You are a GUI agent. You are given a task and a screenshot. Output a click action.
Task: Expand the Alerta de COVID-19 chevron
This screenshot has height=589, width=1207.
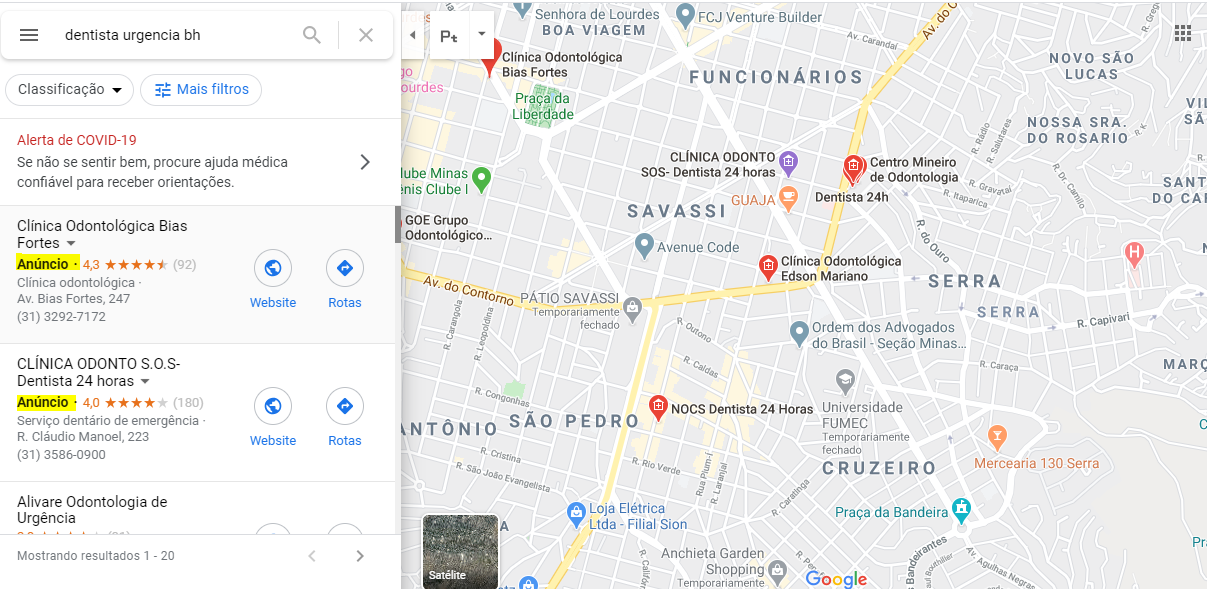tap(365, 162)
